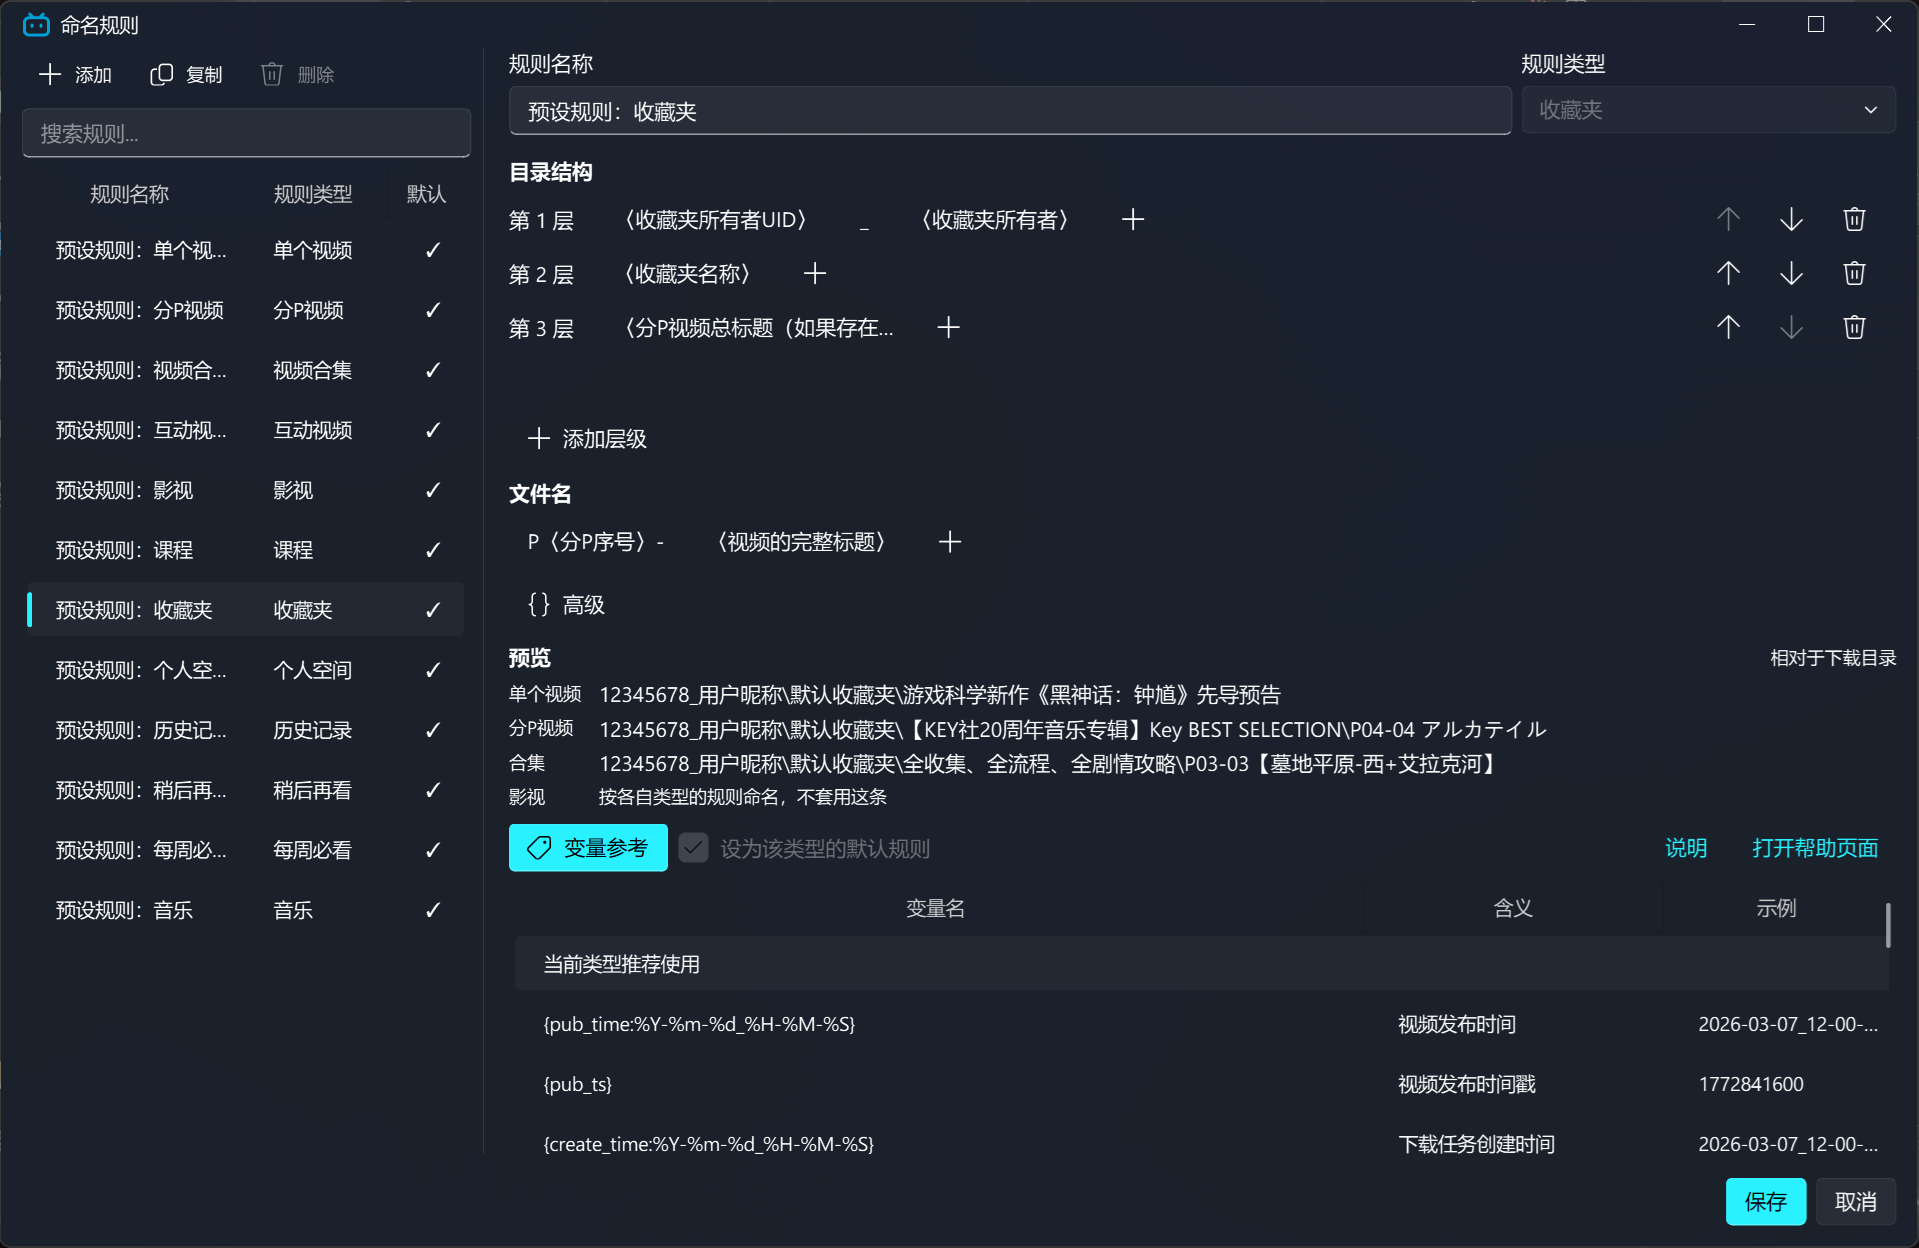The image size is (1919, 1248).
Task: Move 第 2 层 up with arrow icon
Action: [x=1729, y=274]
